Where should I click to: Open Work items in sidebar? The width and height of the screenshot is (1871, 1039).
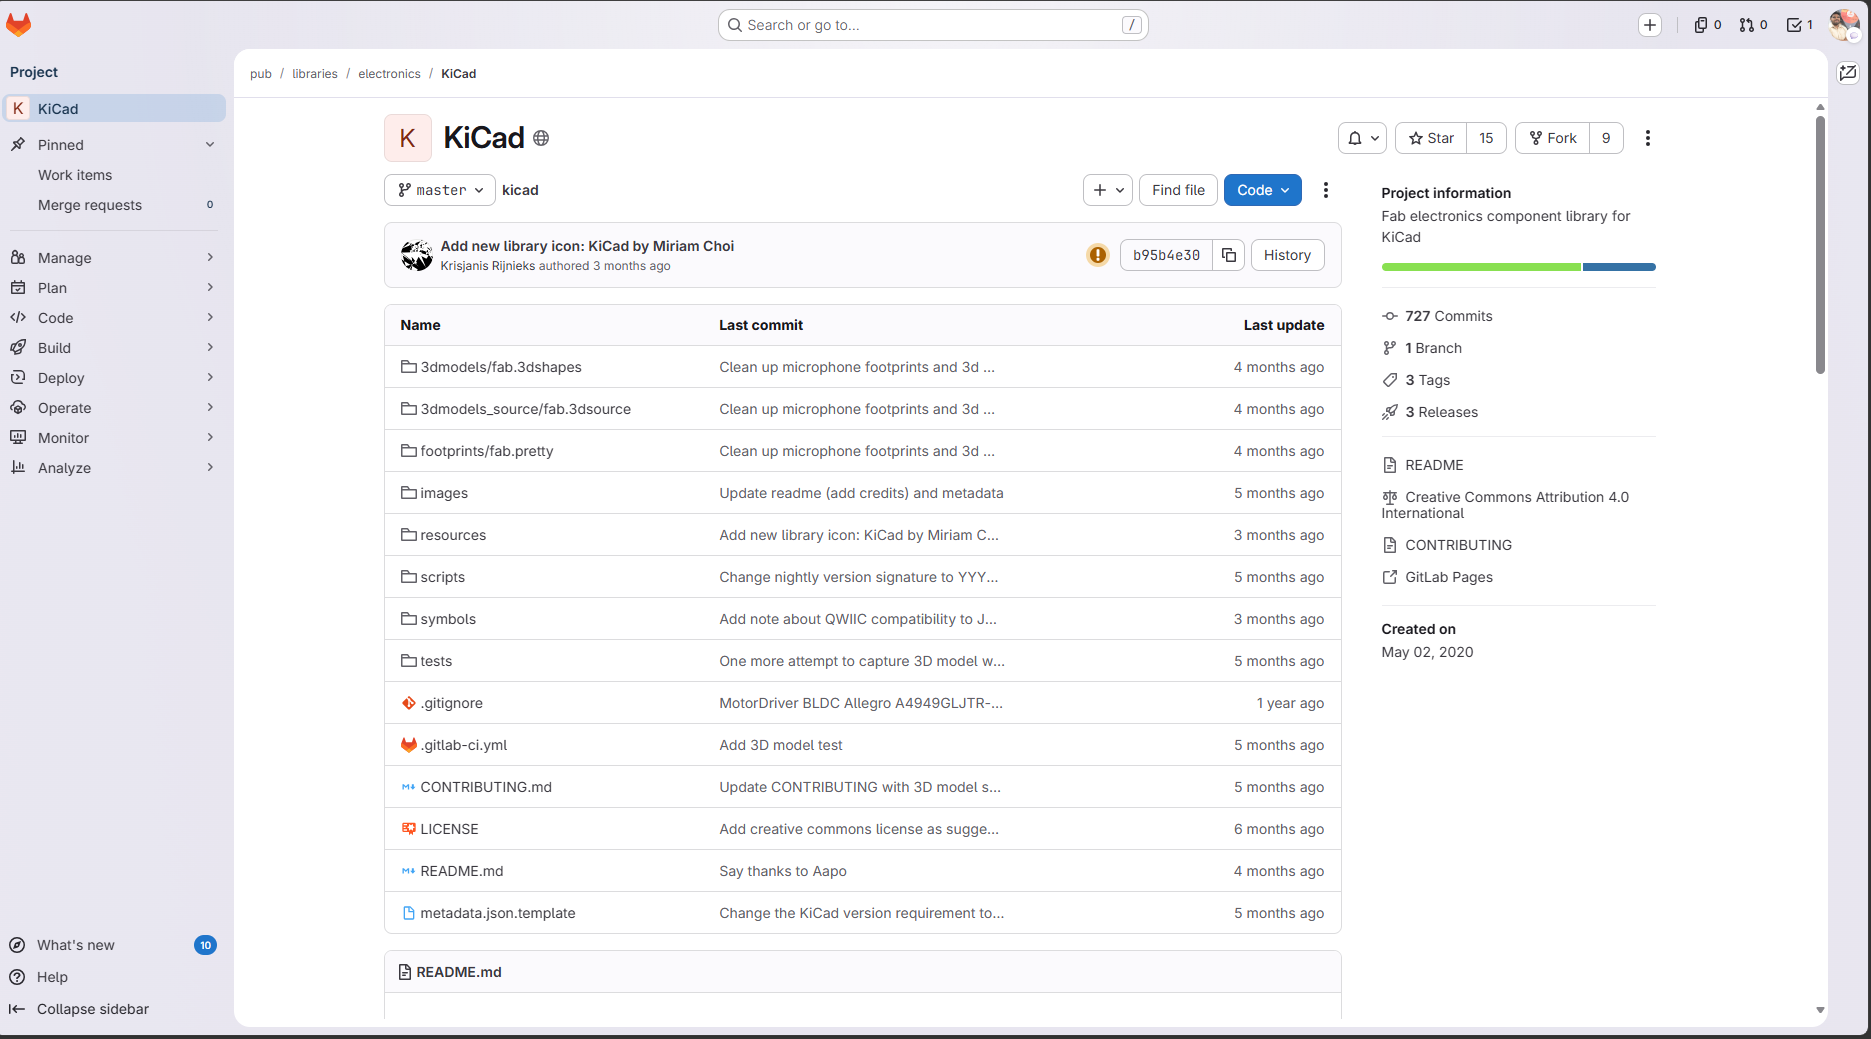coord(115,175)
